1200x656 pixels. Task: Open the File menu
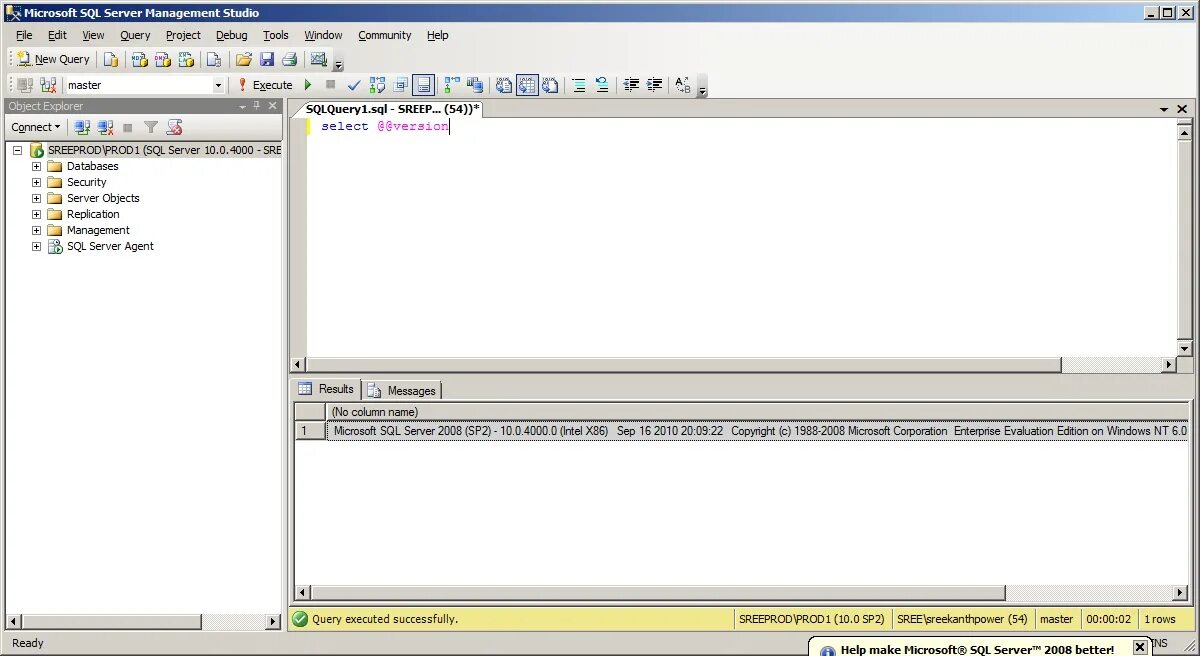pyautogui.click(x=24, y=35)
